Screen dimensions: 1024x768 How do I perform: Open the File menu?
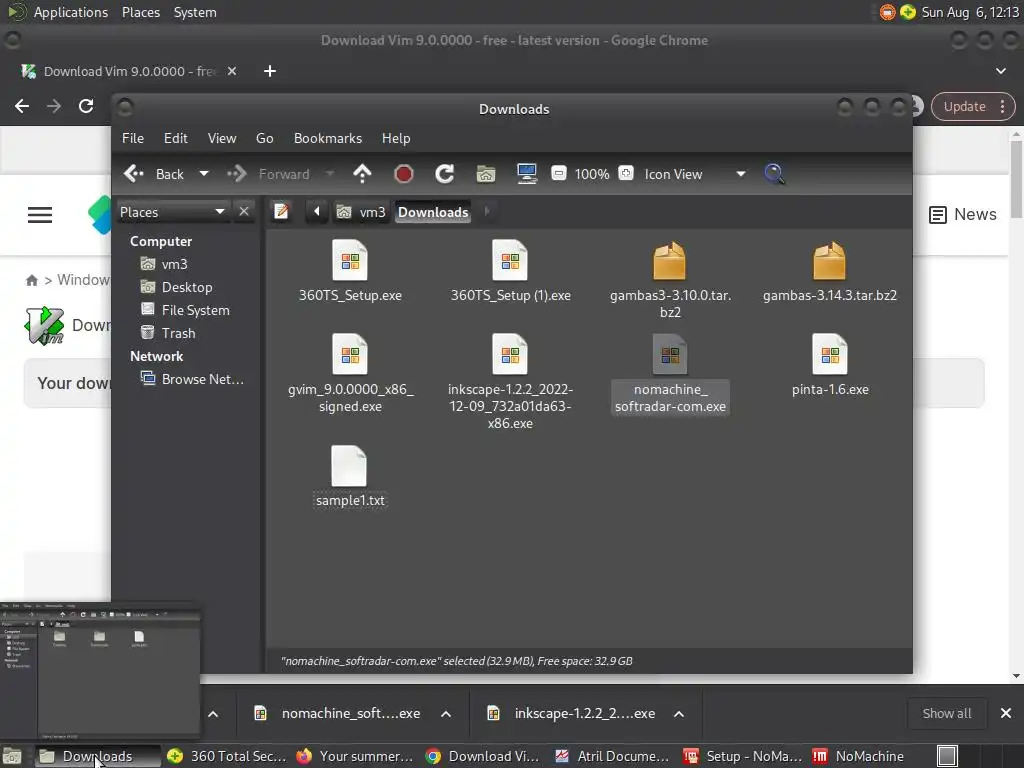[x=133, y=138]
